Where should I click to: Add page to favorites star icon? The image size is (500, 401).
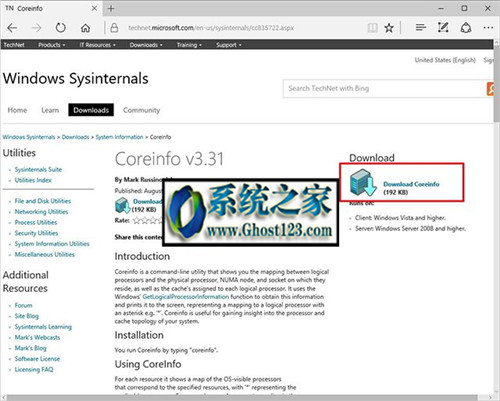389,28
